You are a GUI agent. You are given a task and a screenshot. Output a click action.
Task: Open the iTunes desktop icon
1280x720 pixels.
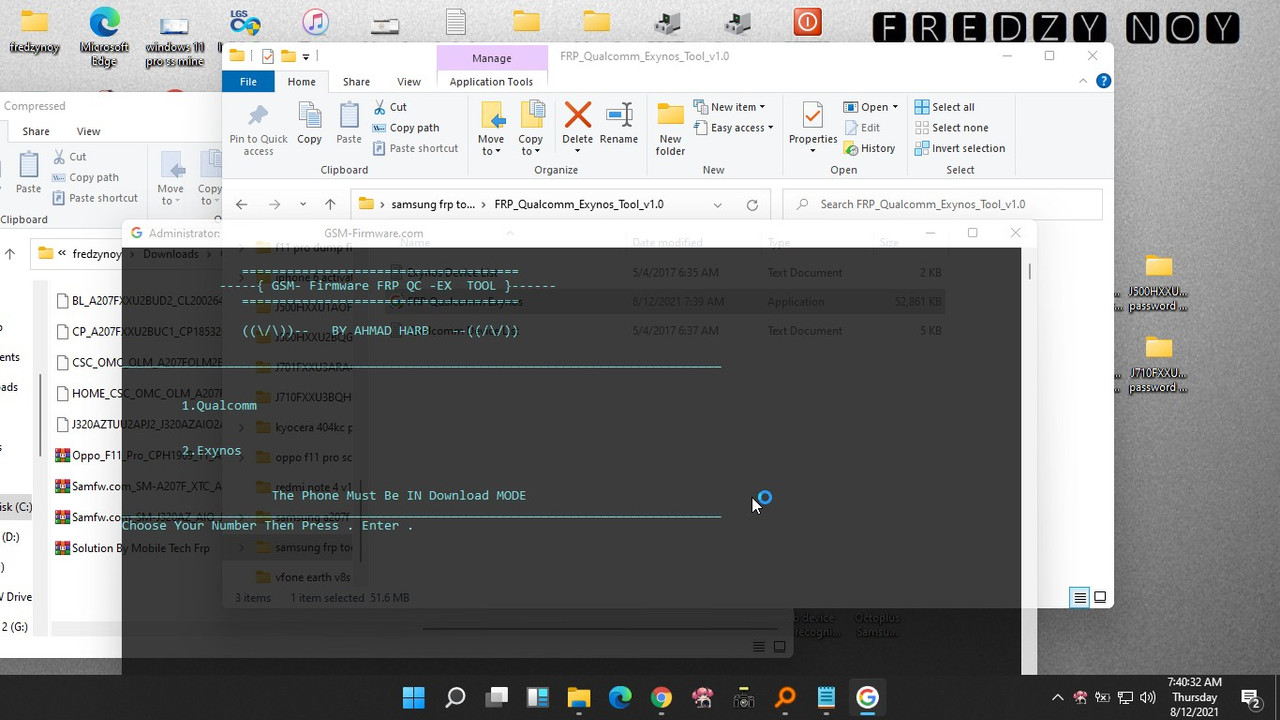click(x=315, y=22)
